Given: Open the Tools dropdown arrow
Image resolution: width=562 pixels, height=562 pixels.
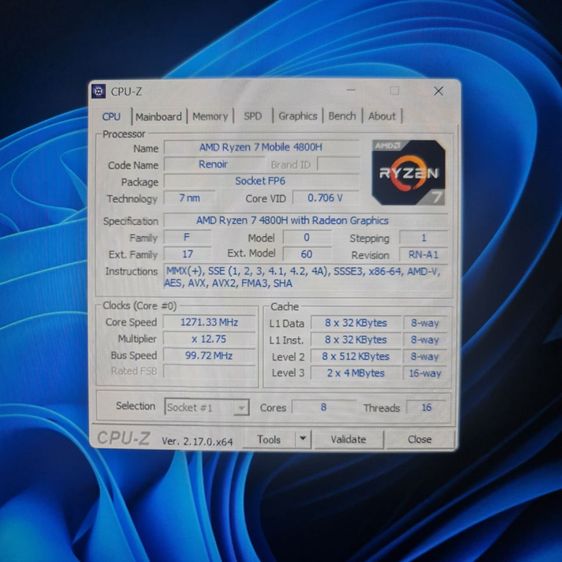Looking at the screenshot, I should point(303,438).
